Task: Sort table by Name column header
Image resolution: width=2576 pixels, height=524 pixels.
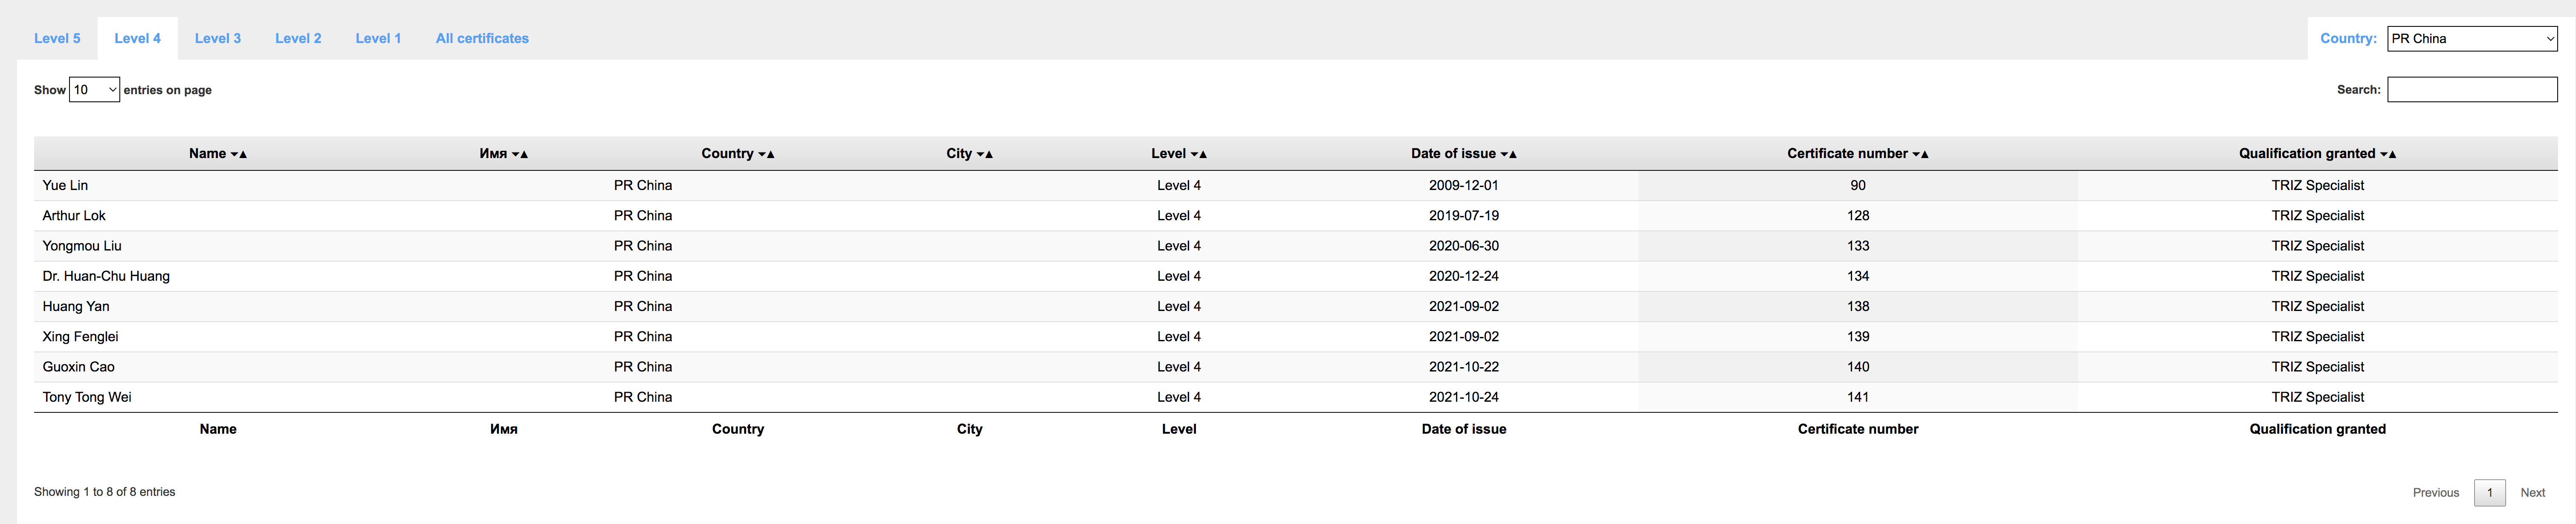Action: coord(218,154)
